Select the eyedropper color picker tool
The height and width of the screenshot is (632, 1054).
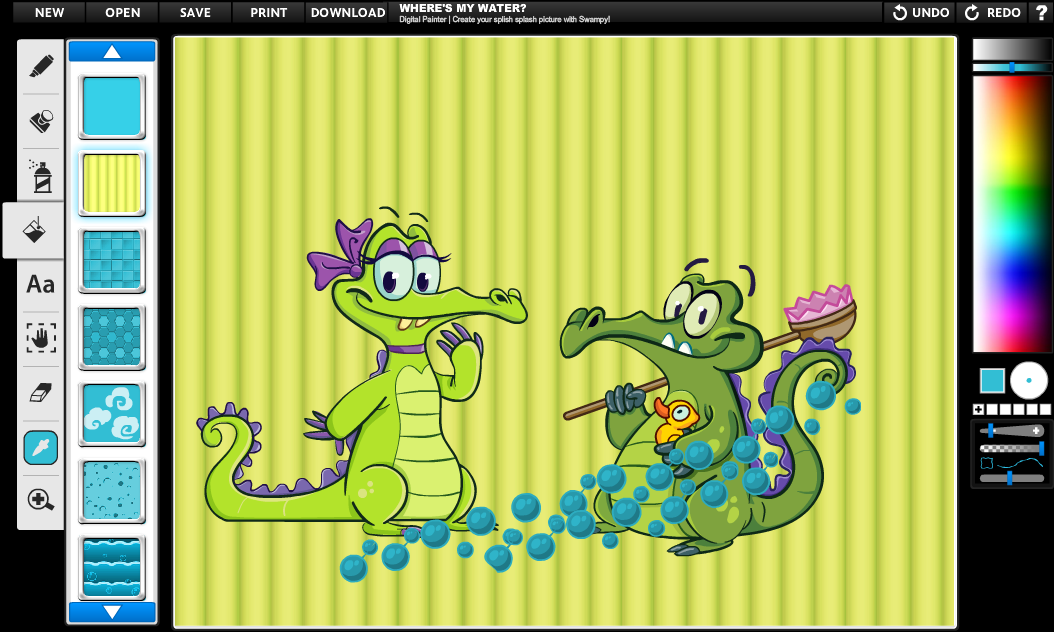click(40, 447)
